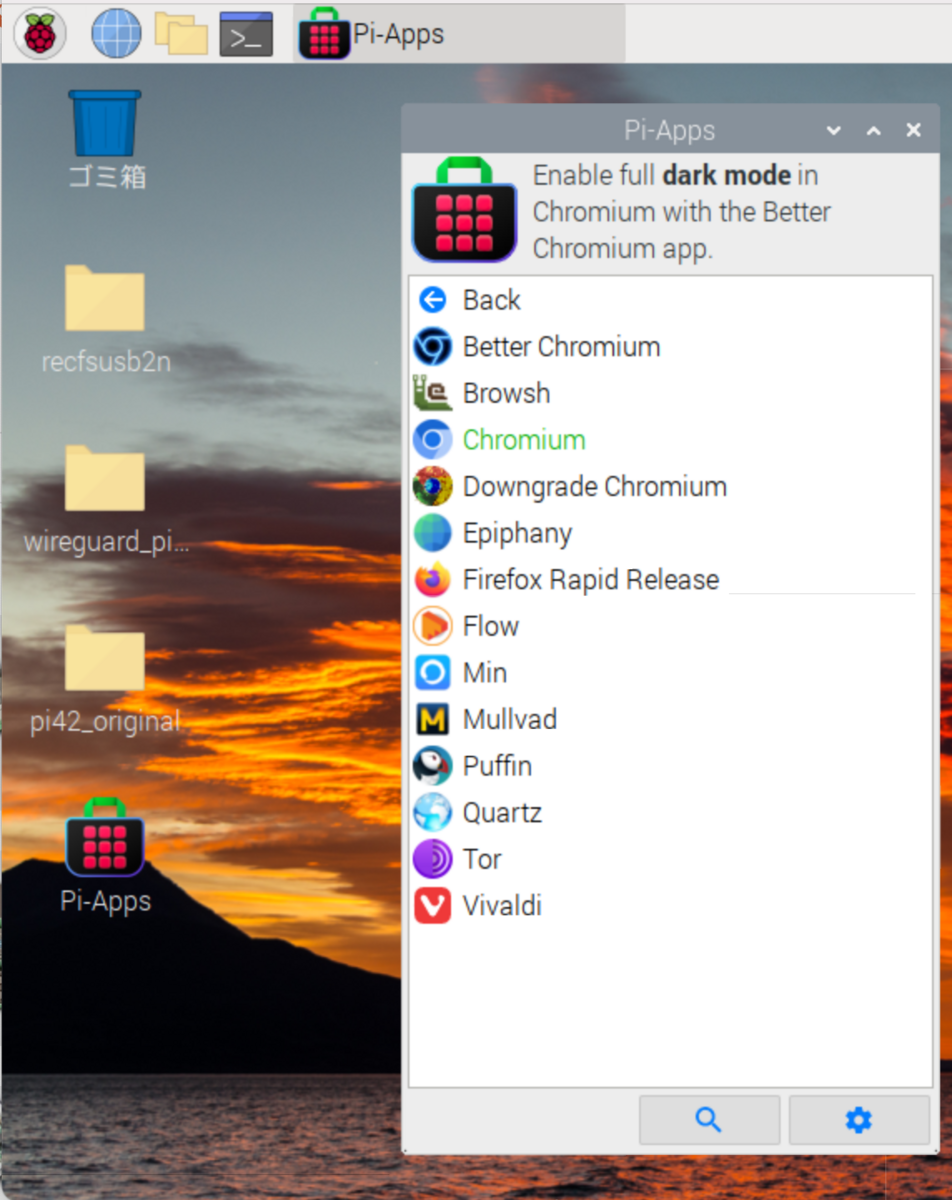Minimize the Pi-Apps window

pos(833,131)
